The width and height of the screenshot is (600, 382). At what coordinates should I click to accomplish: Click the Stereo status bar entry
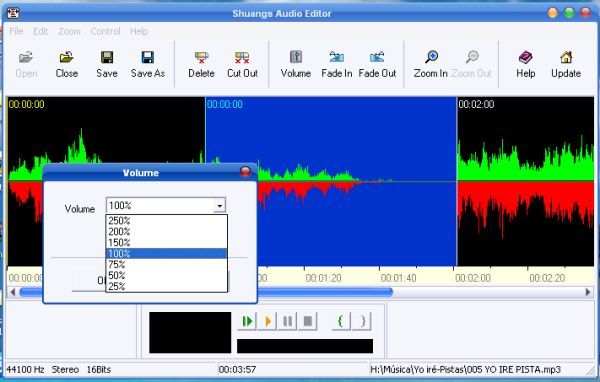tap(65, 370)
